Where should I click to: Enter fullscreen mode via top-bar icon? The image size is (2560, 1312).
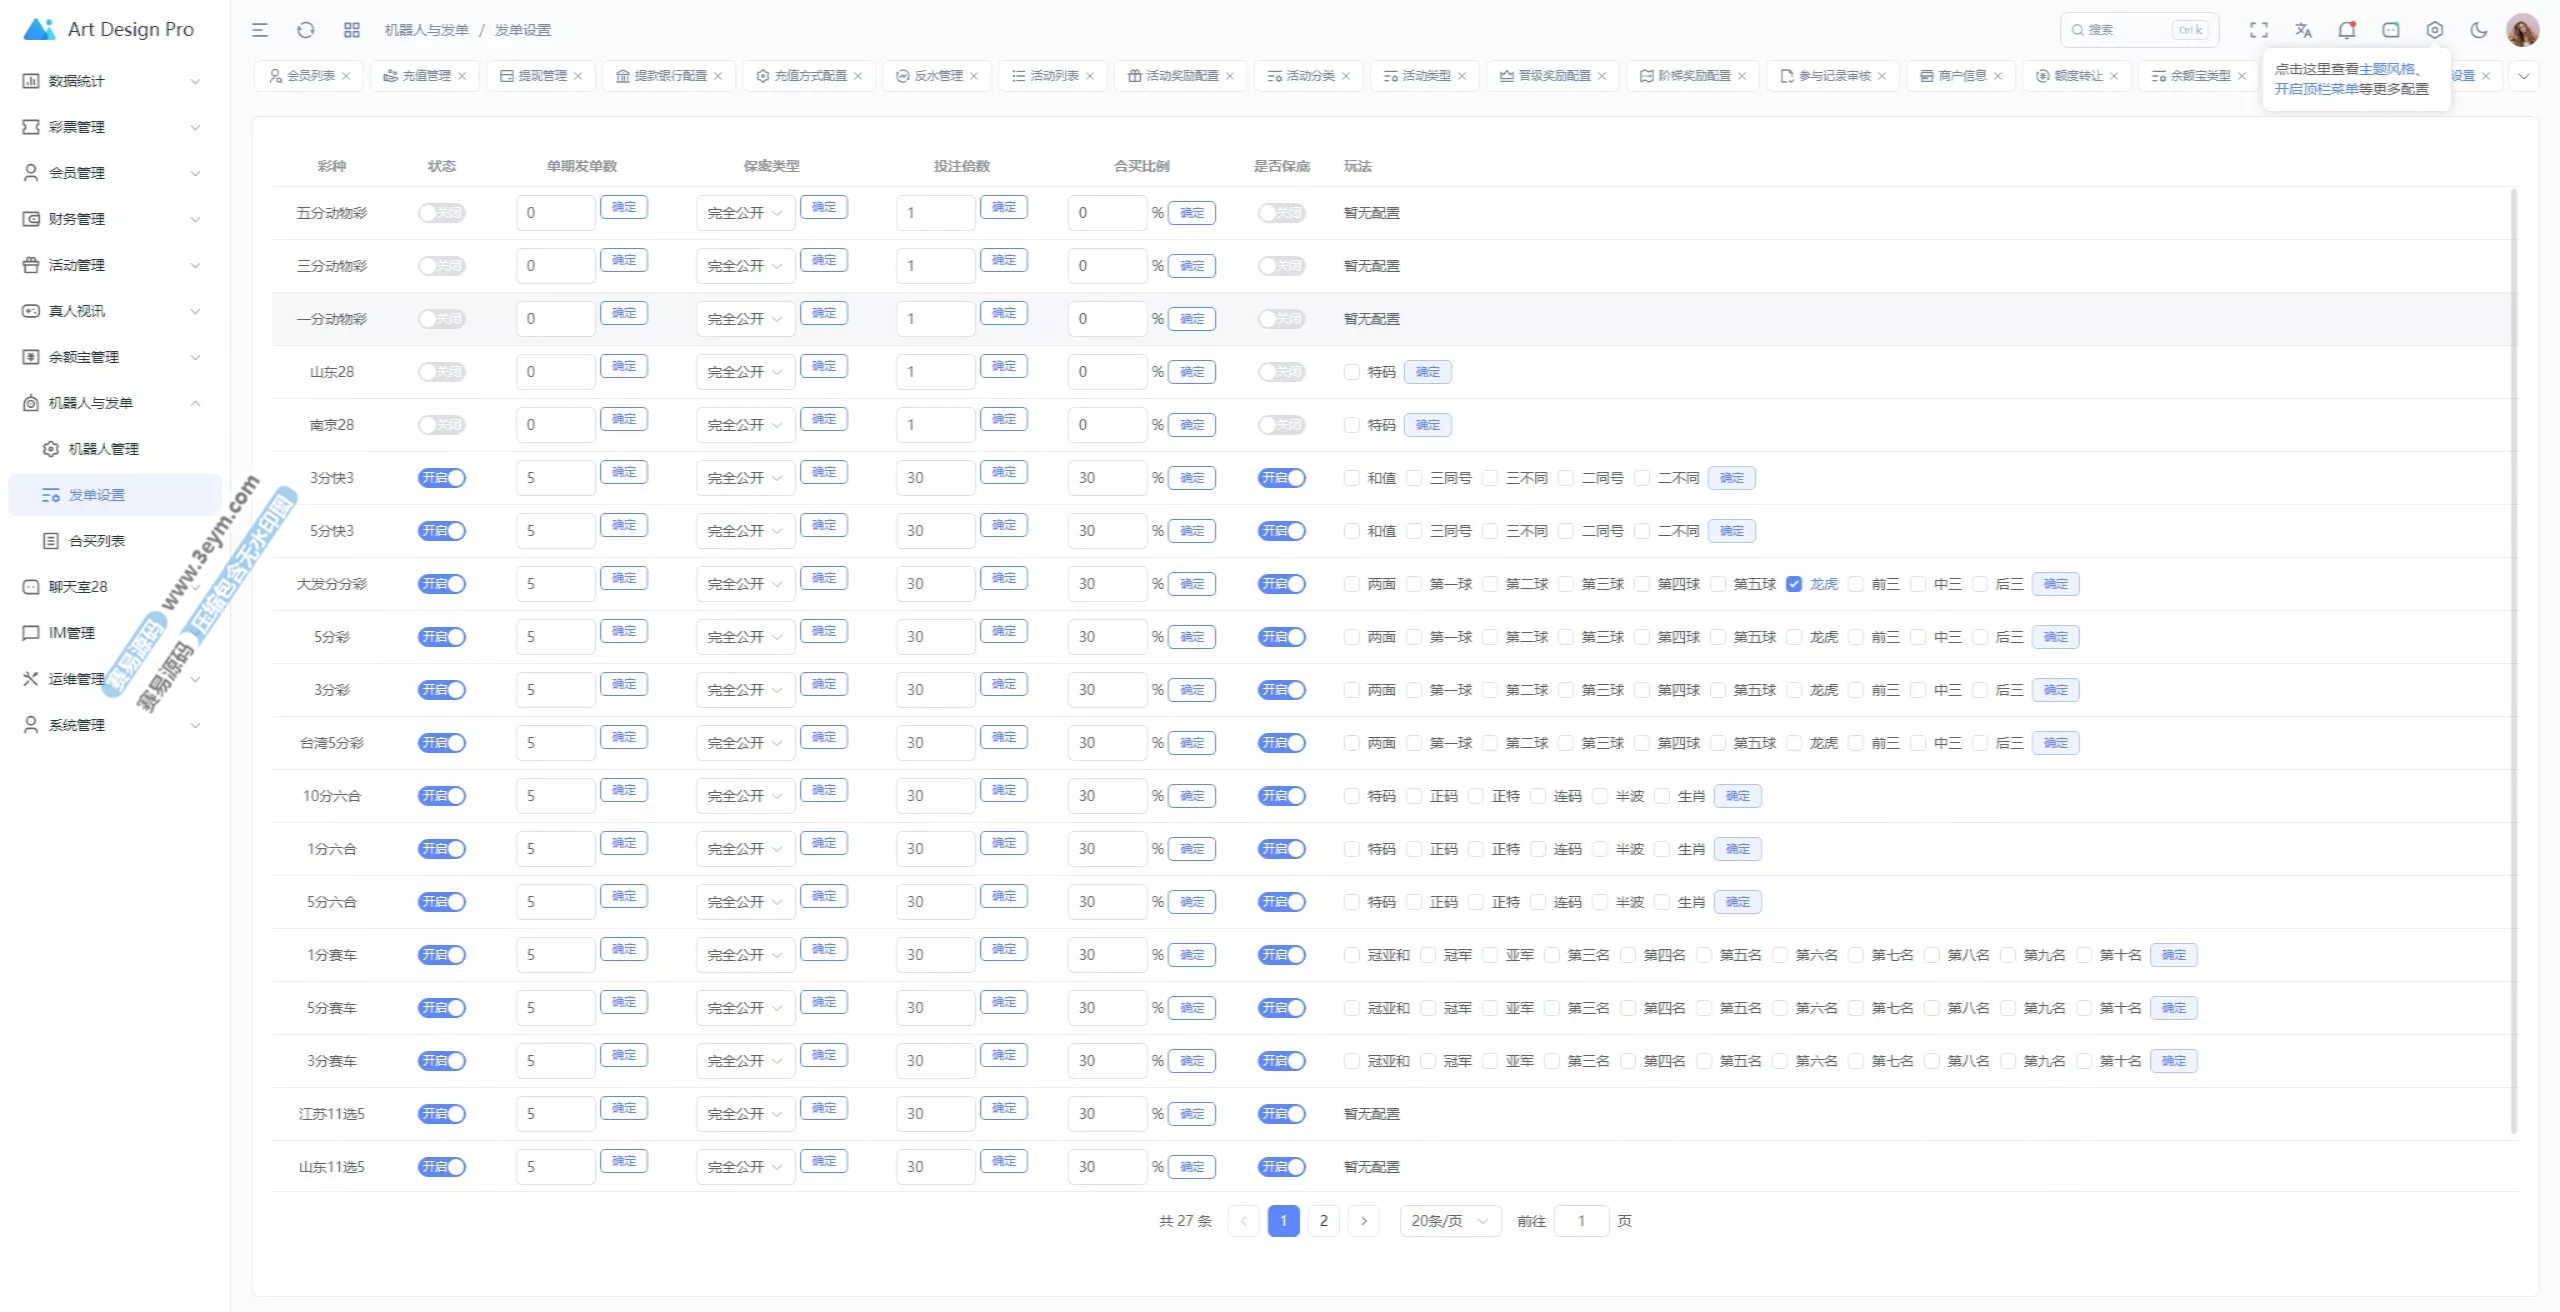[2259, 30]
